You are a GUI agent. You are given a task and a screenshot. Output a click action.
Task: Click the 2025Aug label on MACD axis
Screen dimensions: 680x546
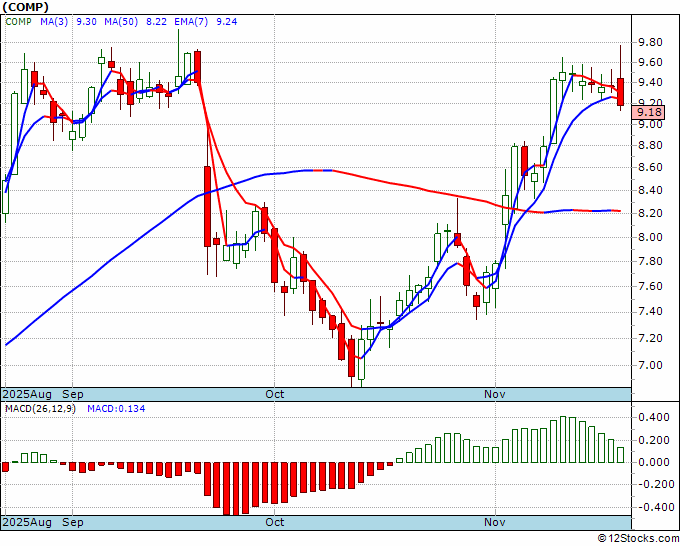(x=27, y=522)
